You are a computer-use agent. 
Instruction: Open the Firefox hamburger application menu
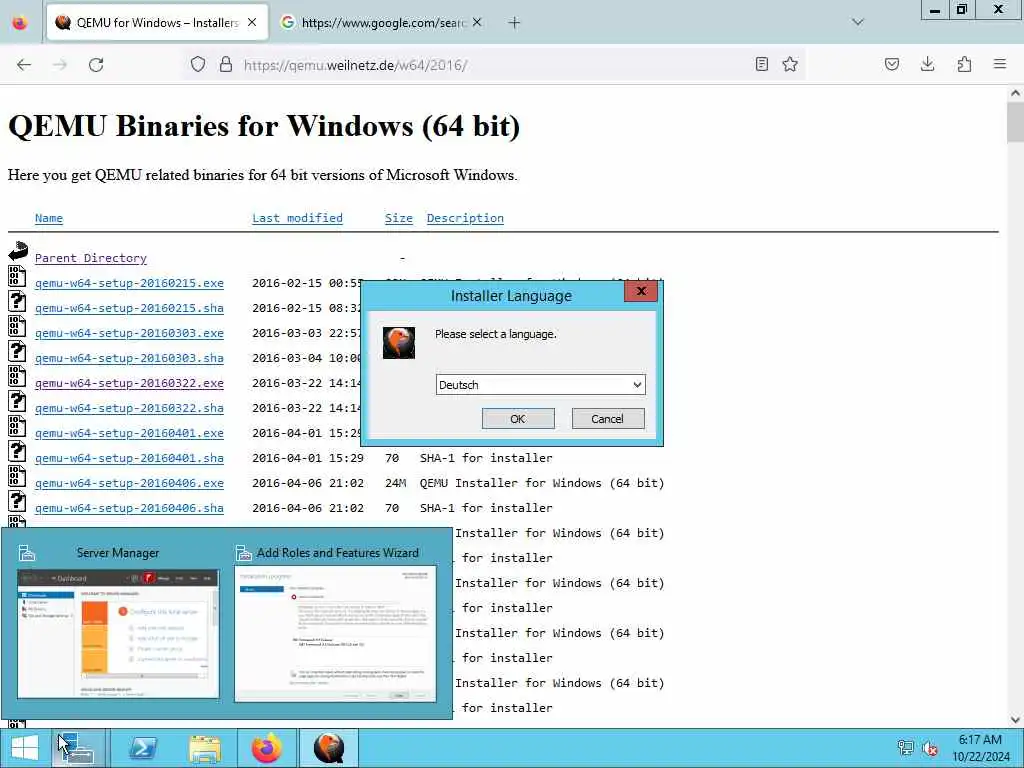click(1000, 64)
